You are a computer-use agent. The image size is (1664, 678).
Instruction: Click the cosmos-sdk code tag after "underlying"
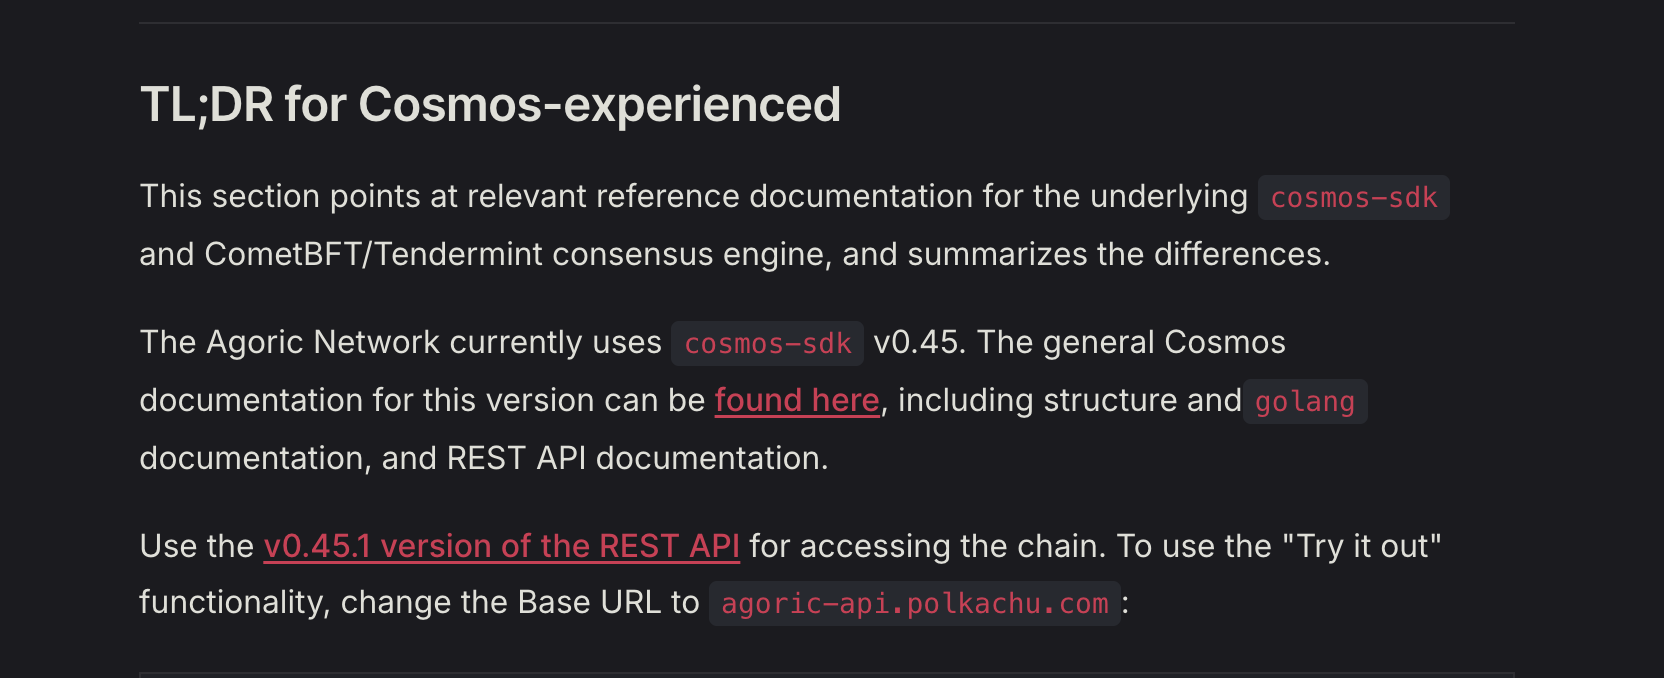pos(1353,198)
